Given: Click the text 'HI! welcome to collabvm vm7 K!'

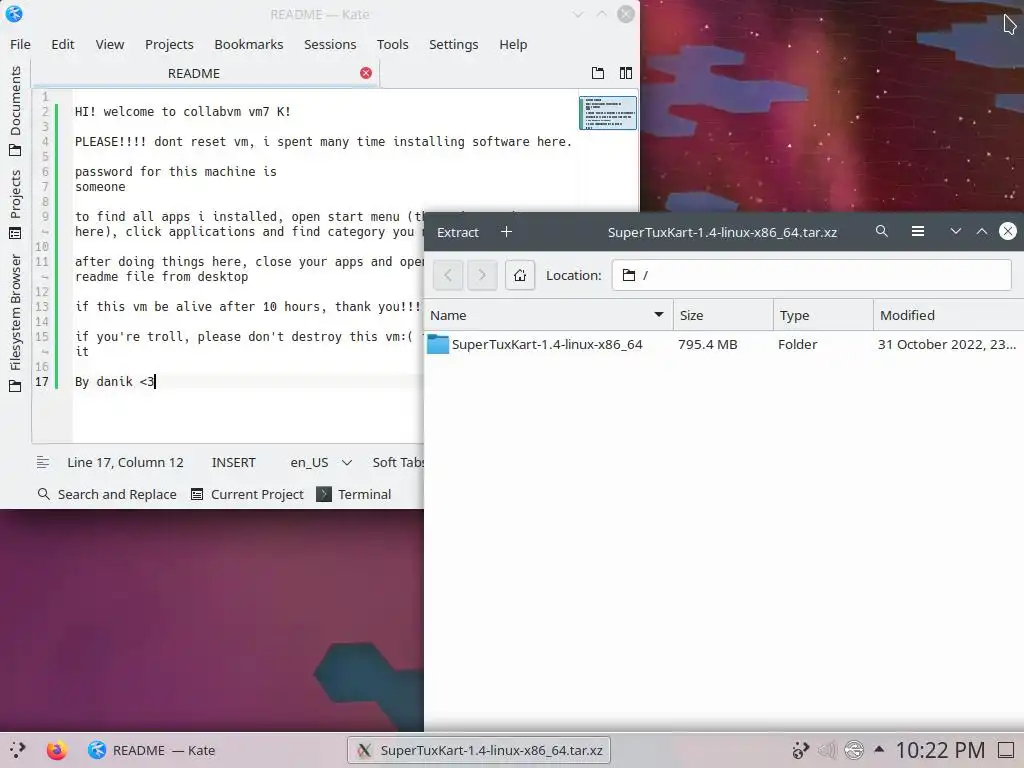Looking at the screenshot, I should click(x=183, y=112).
